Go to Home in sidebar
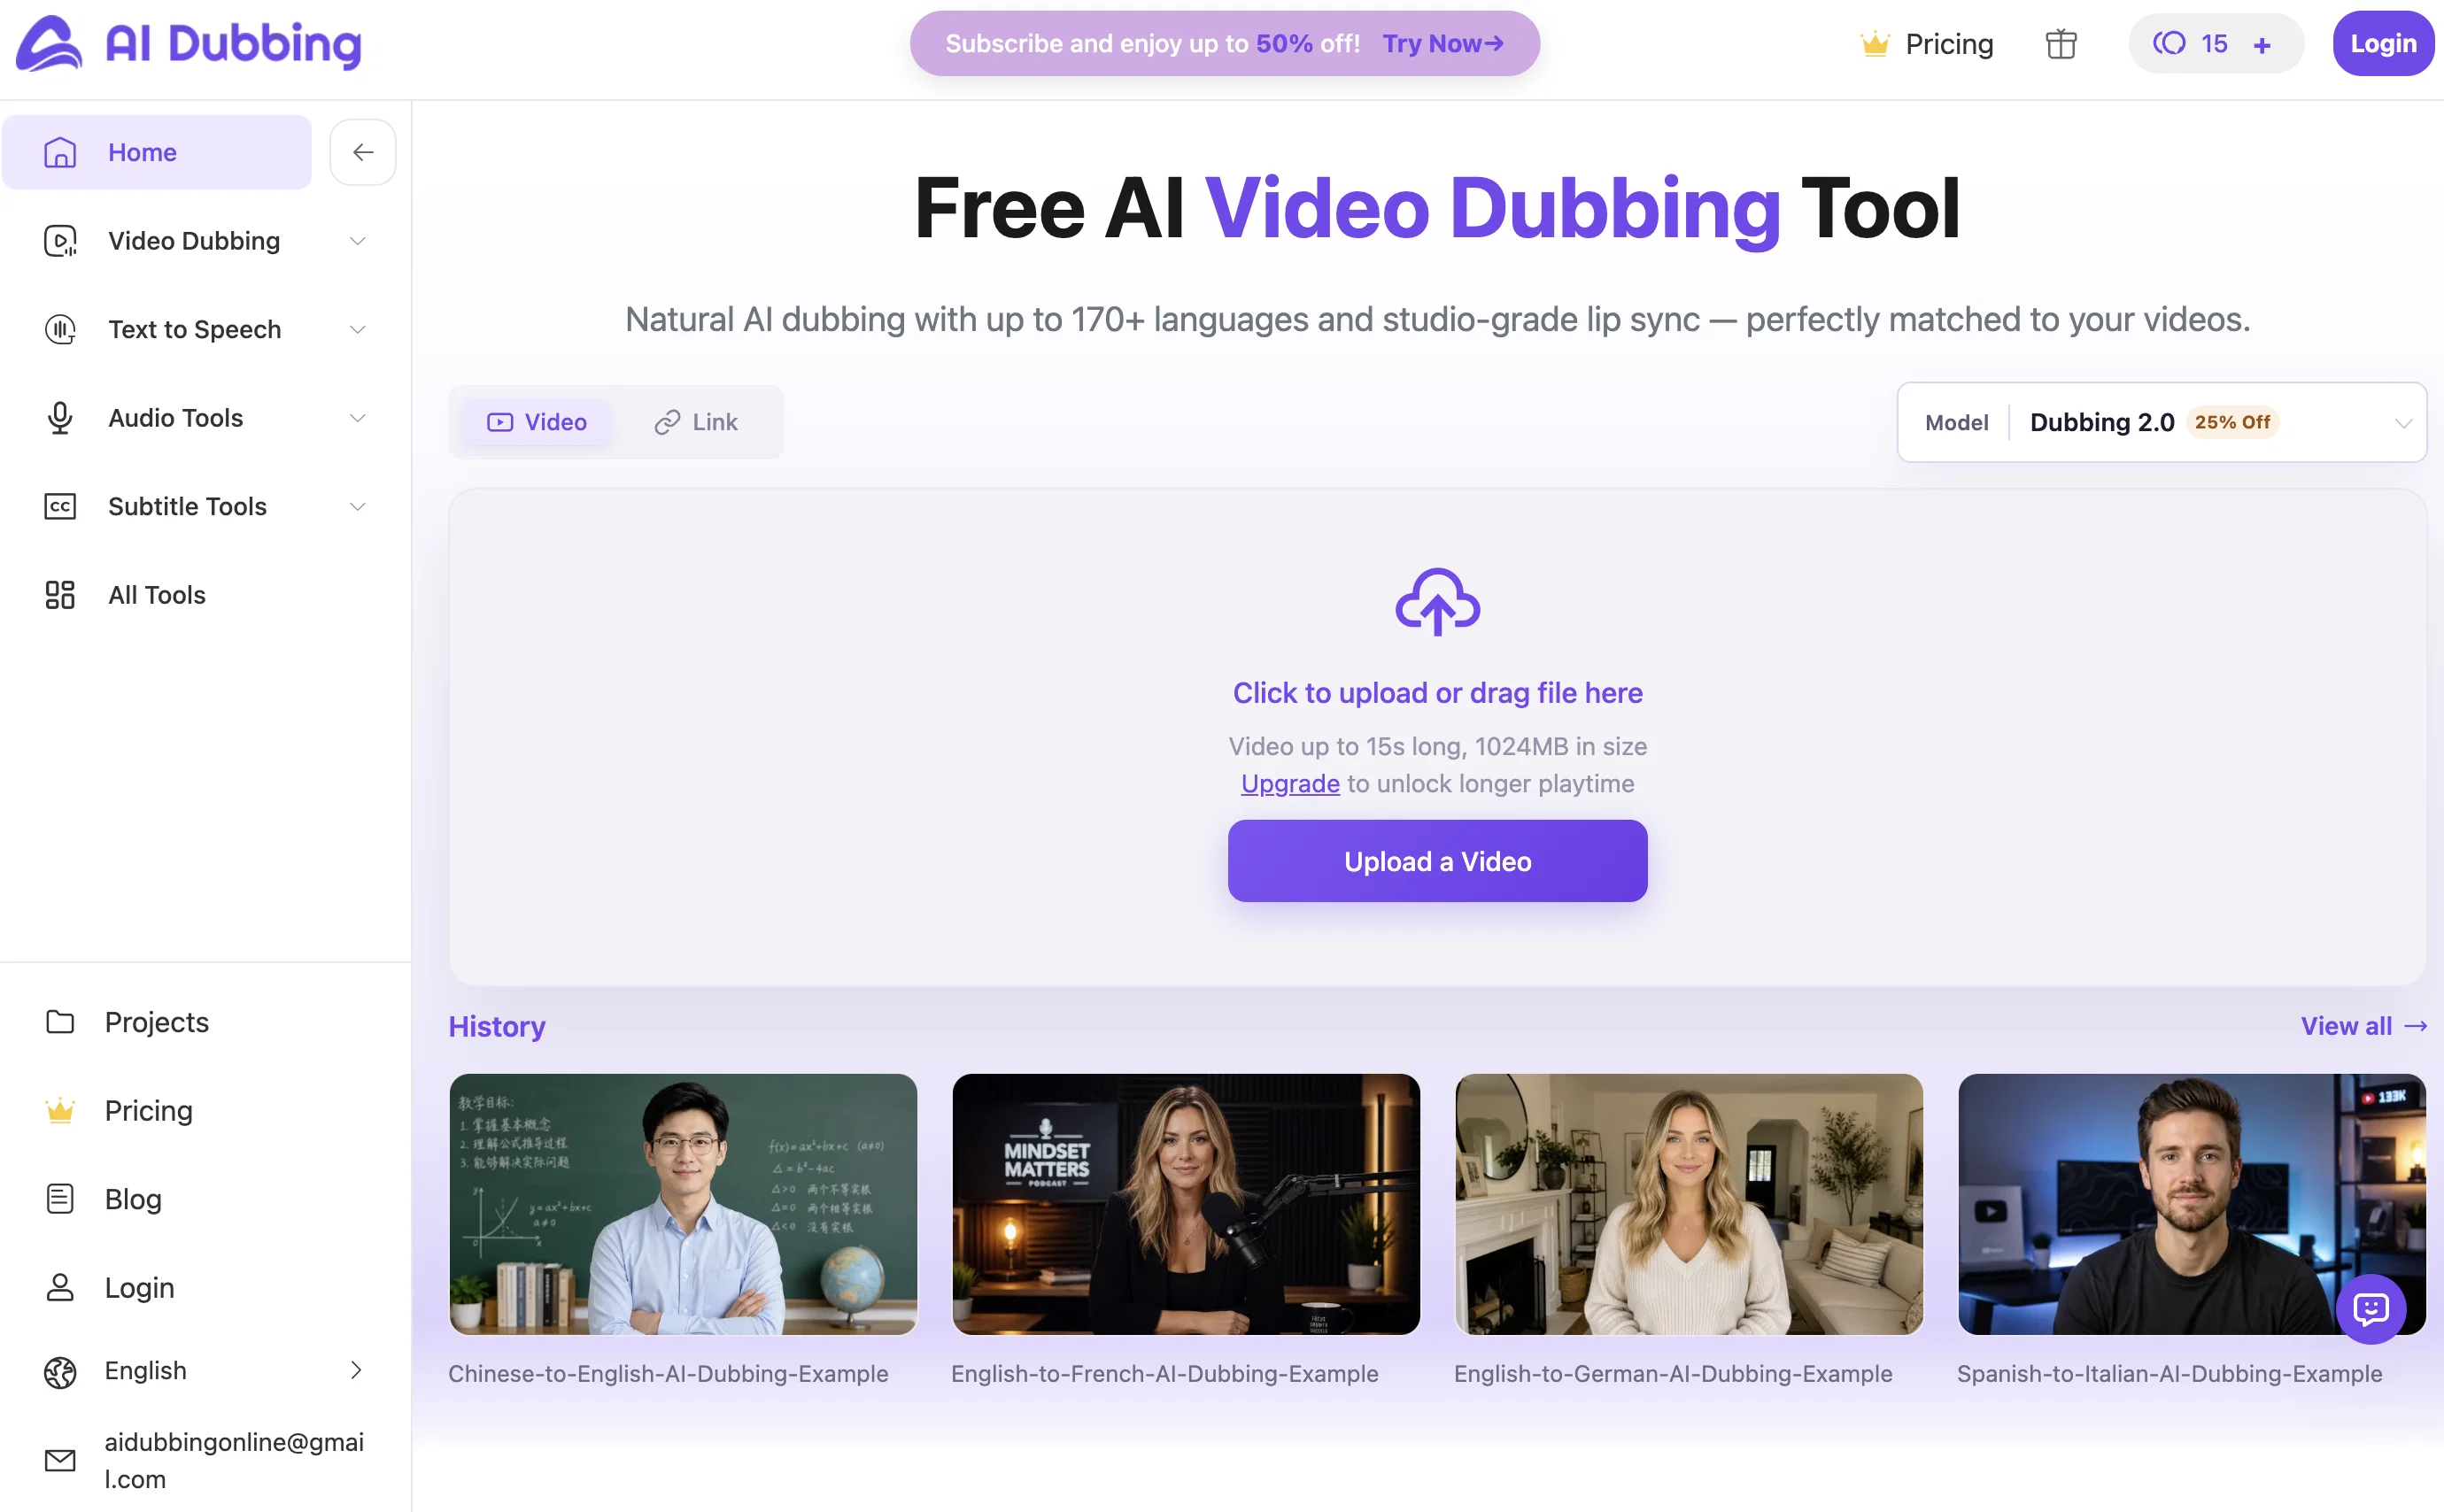 [x=157, y=152]
